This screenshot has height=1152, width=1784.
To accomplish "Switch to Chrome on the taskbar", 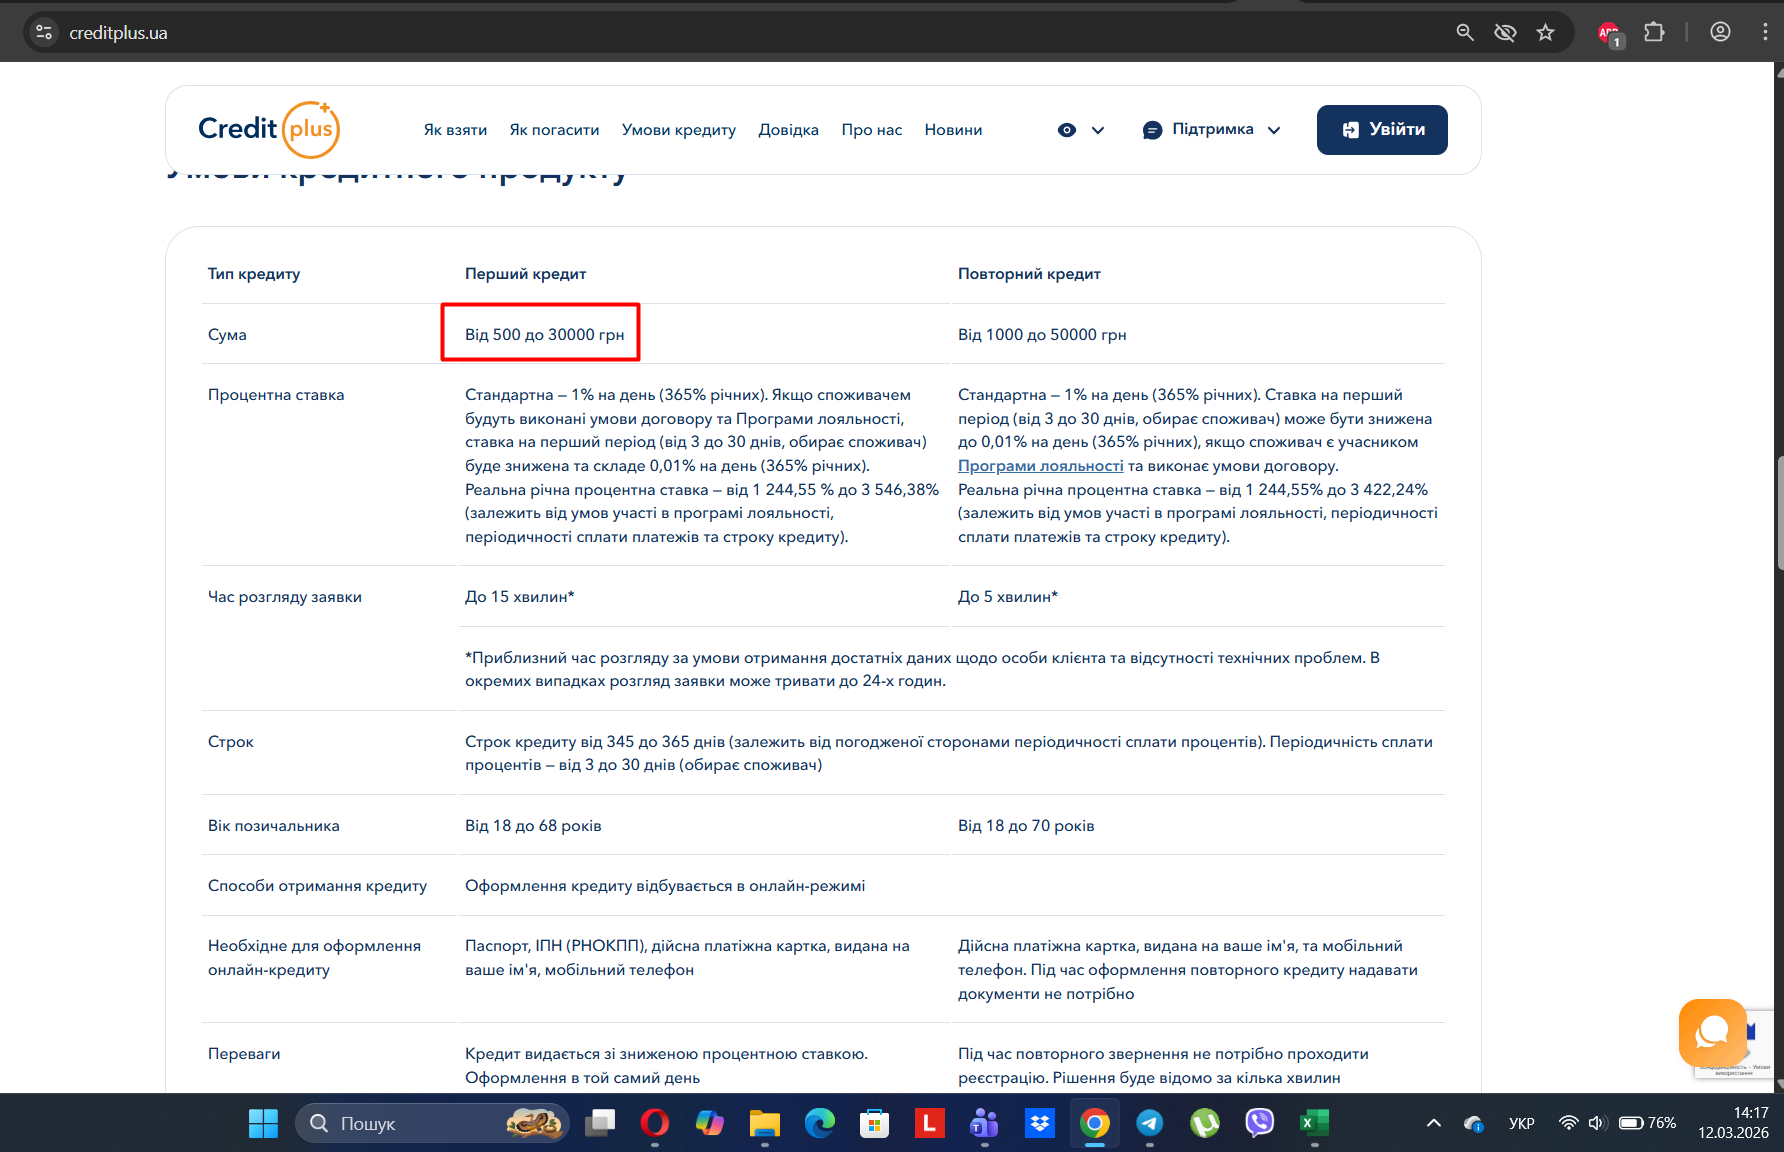I will (x=1095, y=1123).
